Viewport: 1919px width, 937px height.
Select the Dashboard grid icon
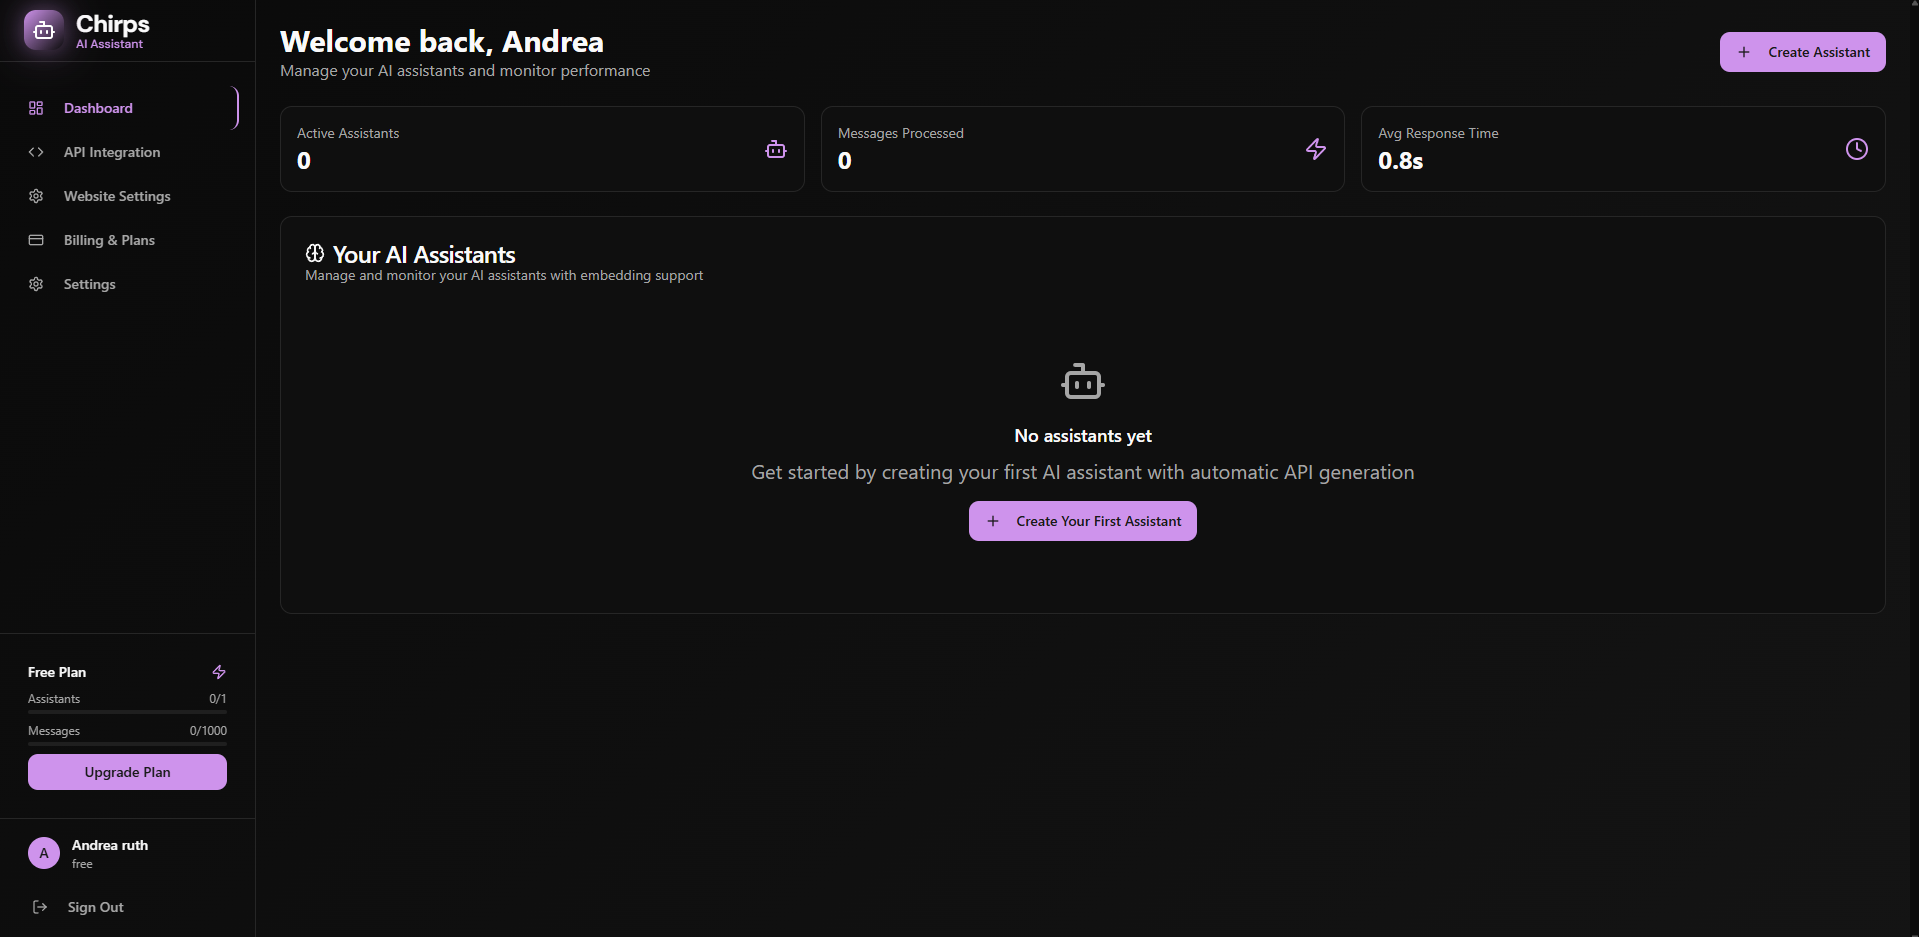pyautogui.click(x=37, y=108)
